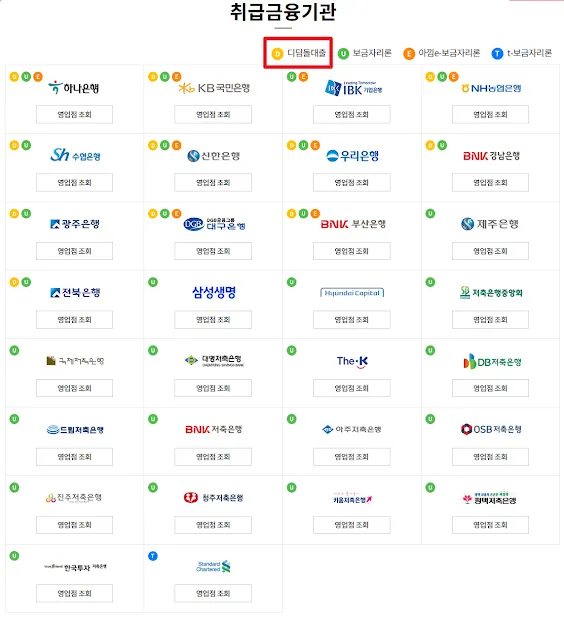Open branch lookup for BNK경남은행
The image size is (564, 619).
490,182
